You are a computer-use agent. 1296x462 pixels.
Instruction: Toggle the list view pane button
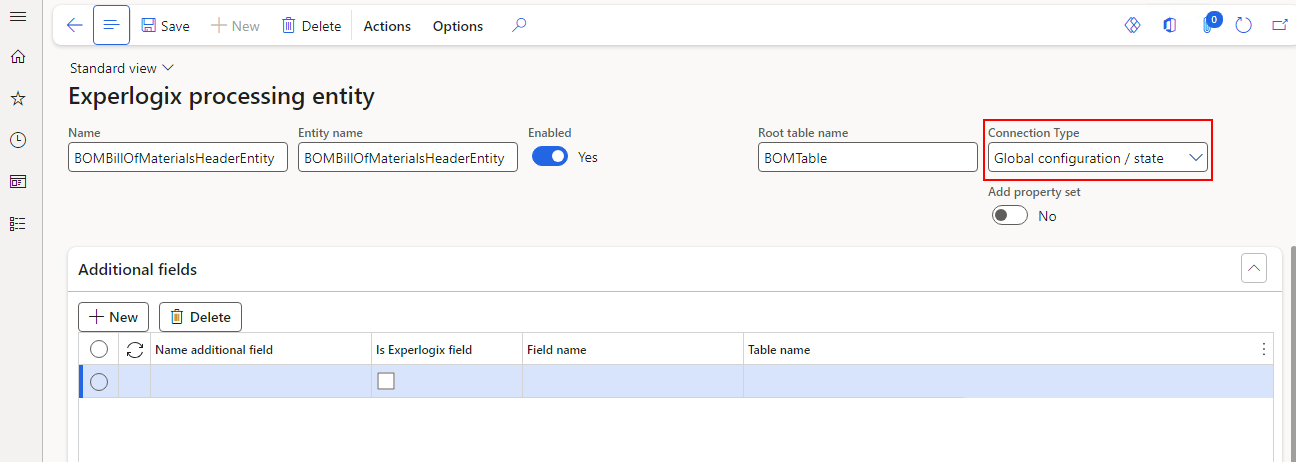pyautogui.click(x=111, y=25)
